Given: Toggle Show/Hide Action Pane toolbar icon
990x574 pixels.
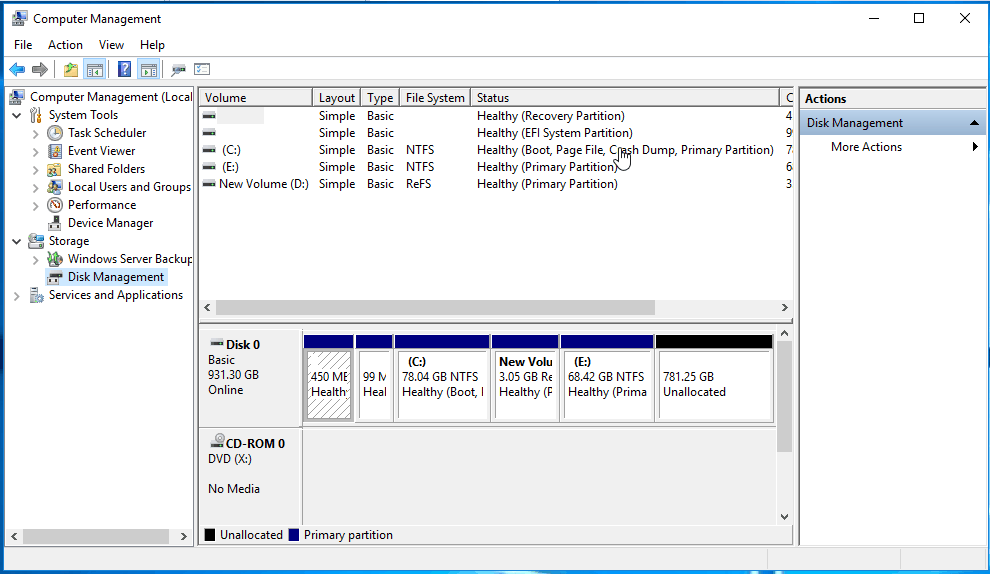Looking at the screenshot, I should 149,69.
